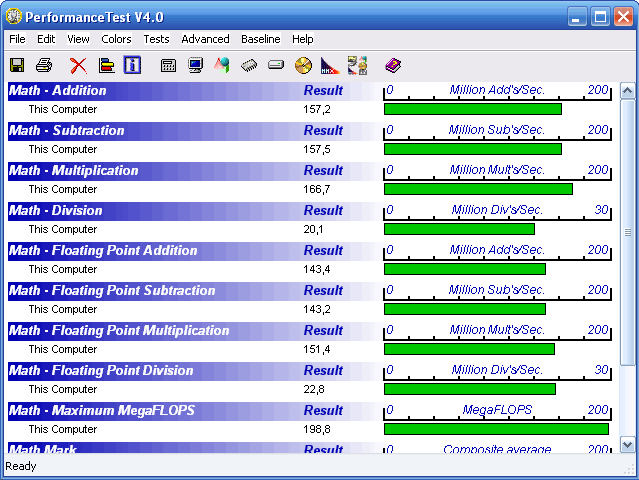Open the View menu
This screenshot has width=639, height=480.
click(78, 39)
